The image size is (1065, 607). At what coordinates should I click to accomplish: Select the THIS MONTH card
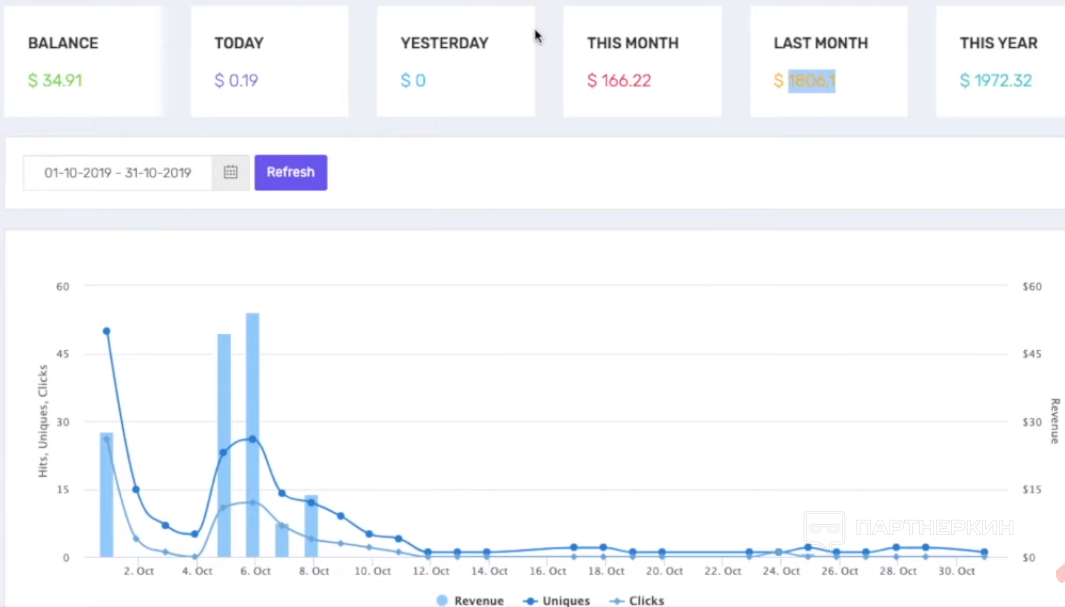642,62
